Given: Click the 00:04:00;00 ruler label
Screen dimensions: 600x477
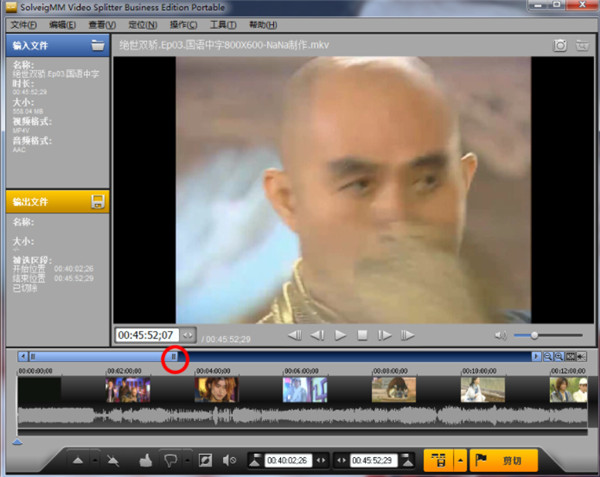Looking at the screenshot, I should 213,371.
